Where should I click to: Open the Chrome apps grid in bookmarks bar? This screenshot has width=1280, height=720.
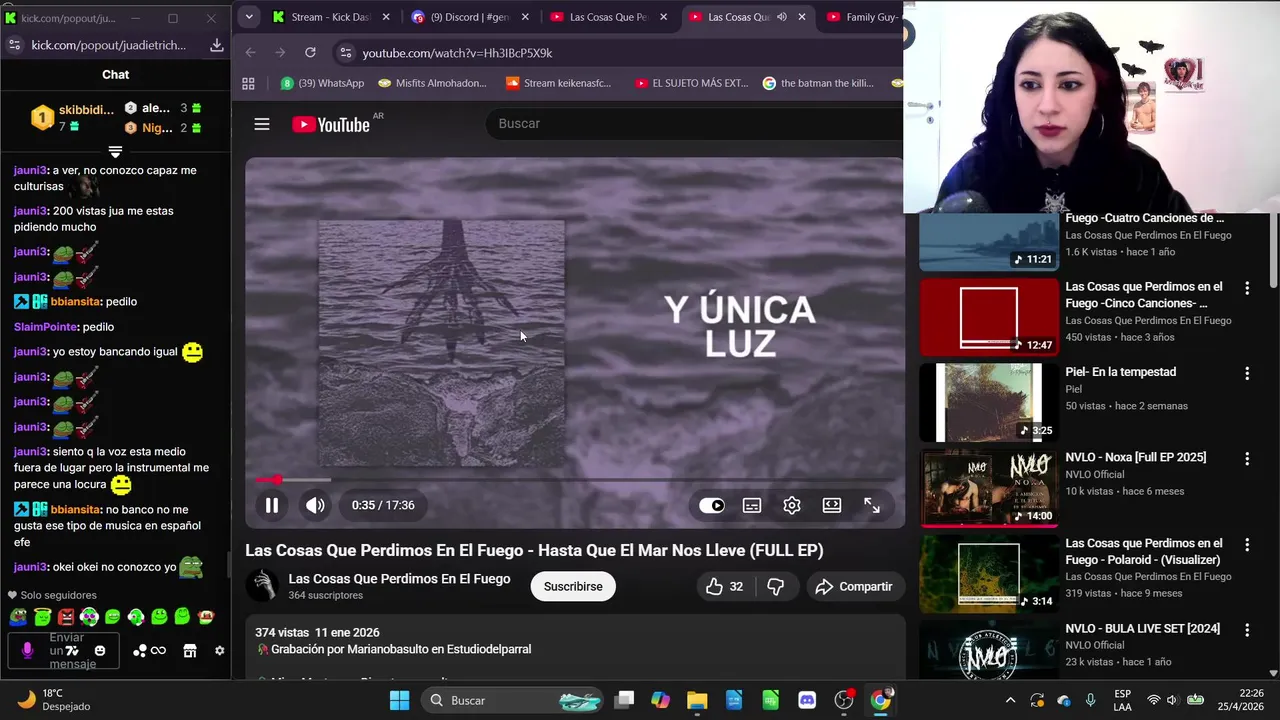click(248, 83)
